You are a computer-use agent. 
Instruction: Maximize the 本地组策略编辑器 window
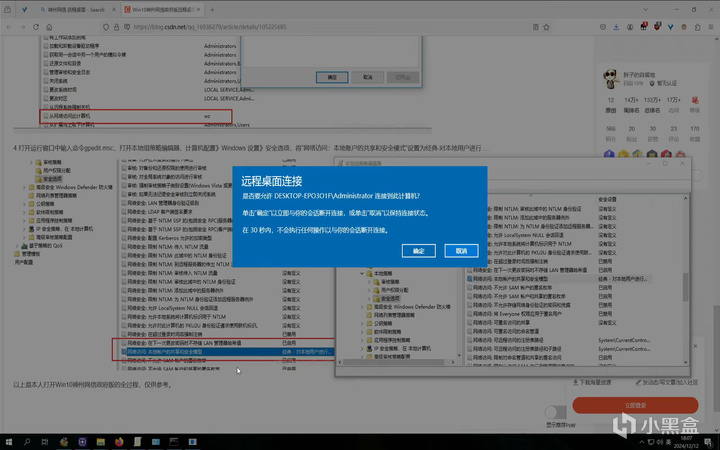(x=665, y=163)
